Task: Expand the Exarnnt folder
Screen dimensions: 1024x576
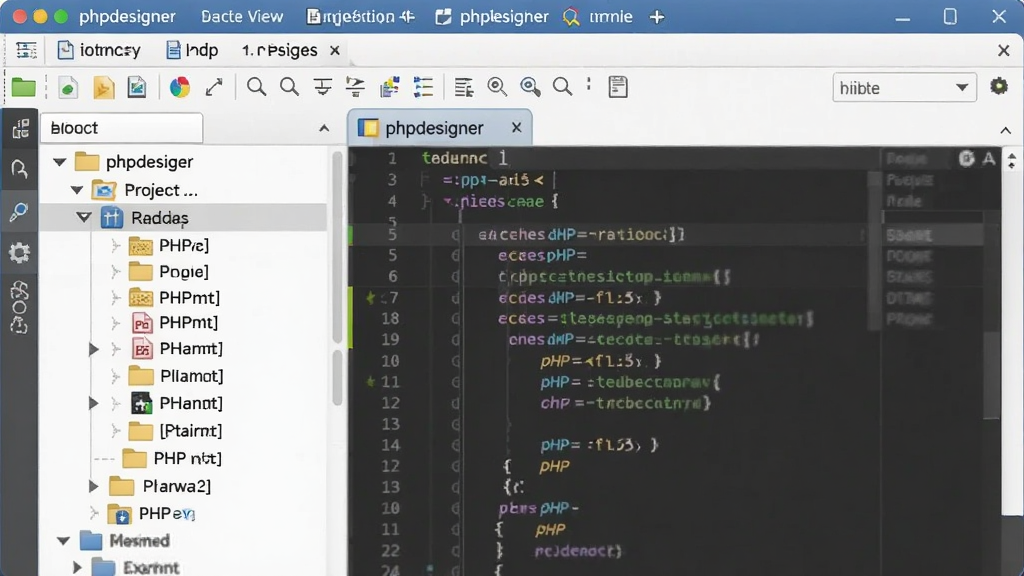Action: coord(77,567)
